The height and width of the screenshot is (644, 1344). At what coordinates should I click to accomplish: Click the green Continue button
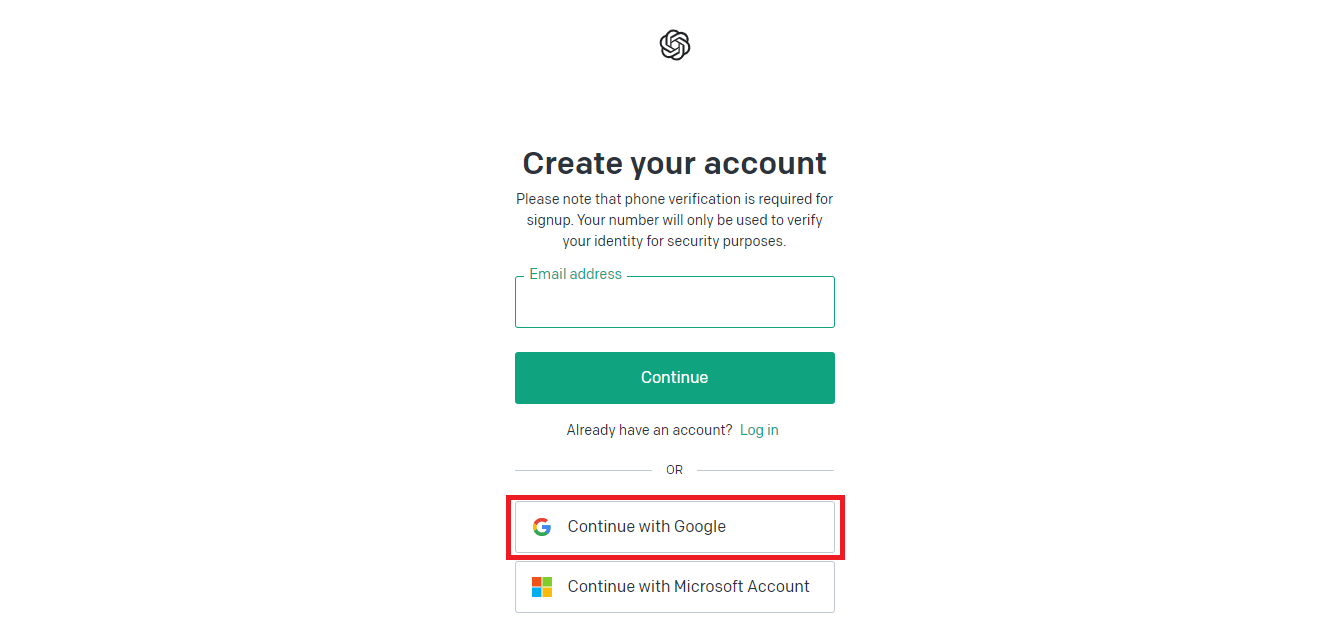[x=675, y=378]
